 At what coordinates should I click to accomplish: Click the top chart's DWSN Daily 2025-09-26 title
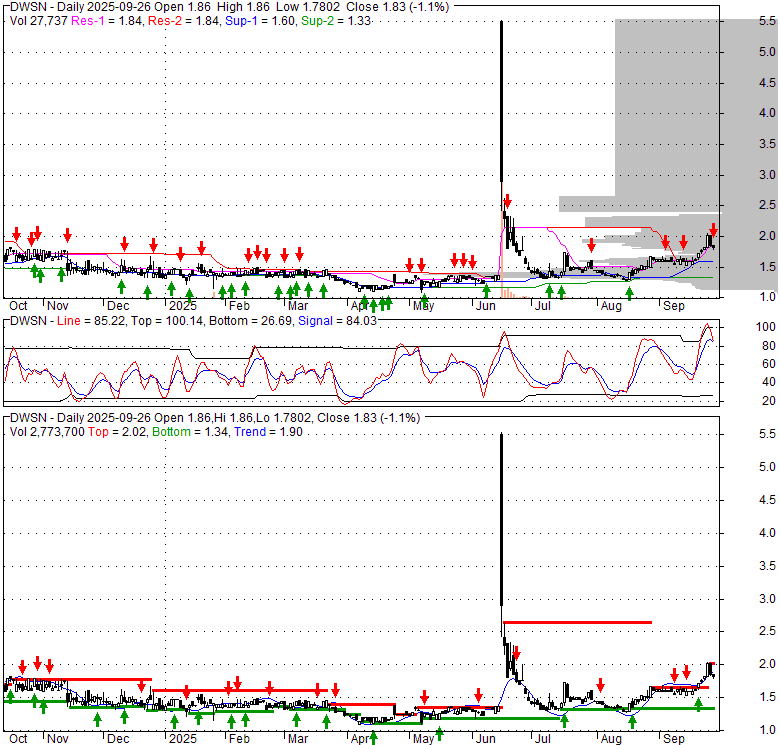point(229,7)
